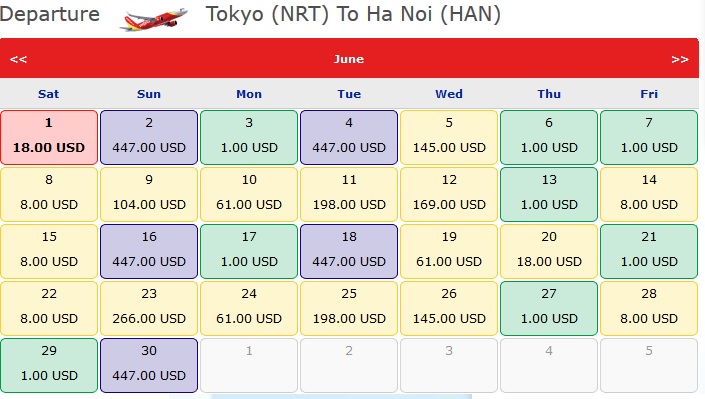This screenshot has height=399, width=705.
Task: Pick June 23 fare 266.00 USD
Action: coord(149,309)
